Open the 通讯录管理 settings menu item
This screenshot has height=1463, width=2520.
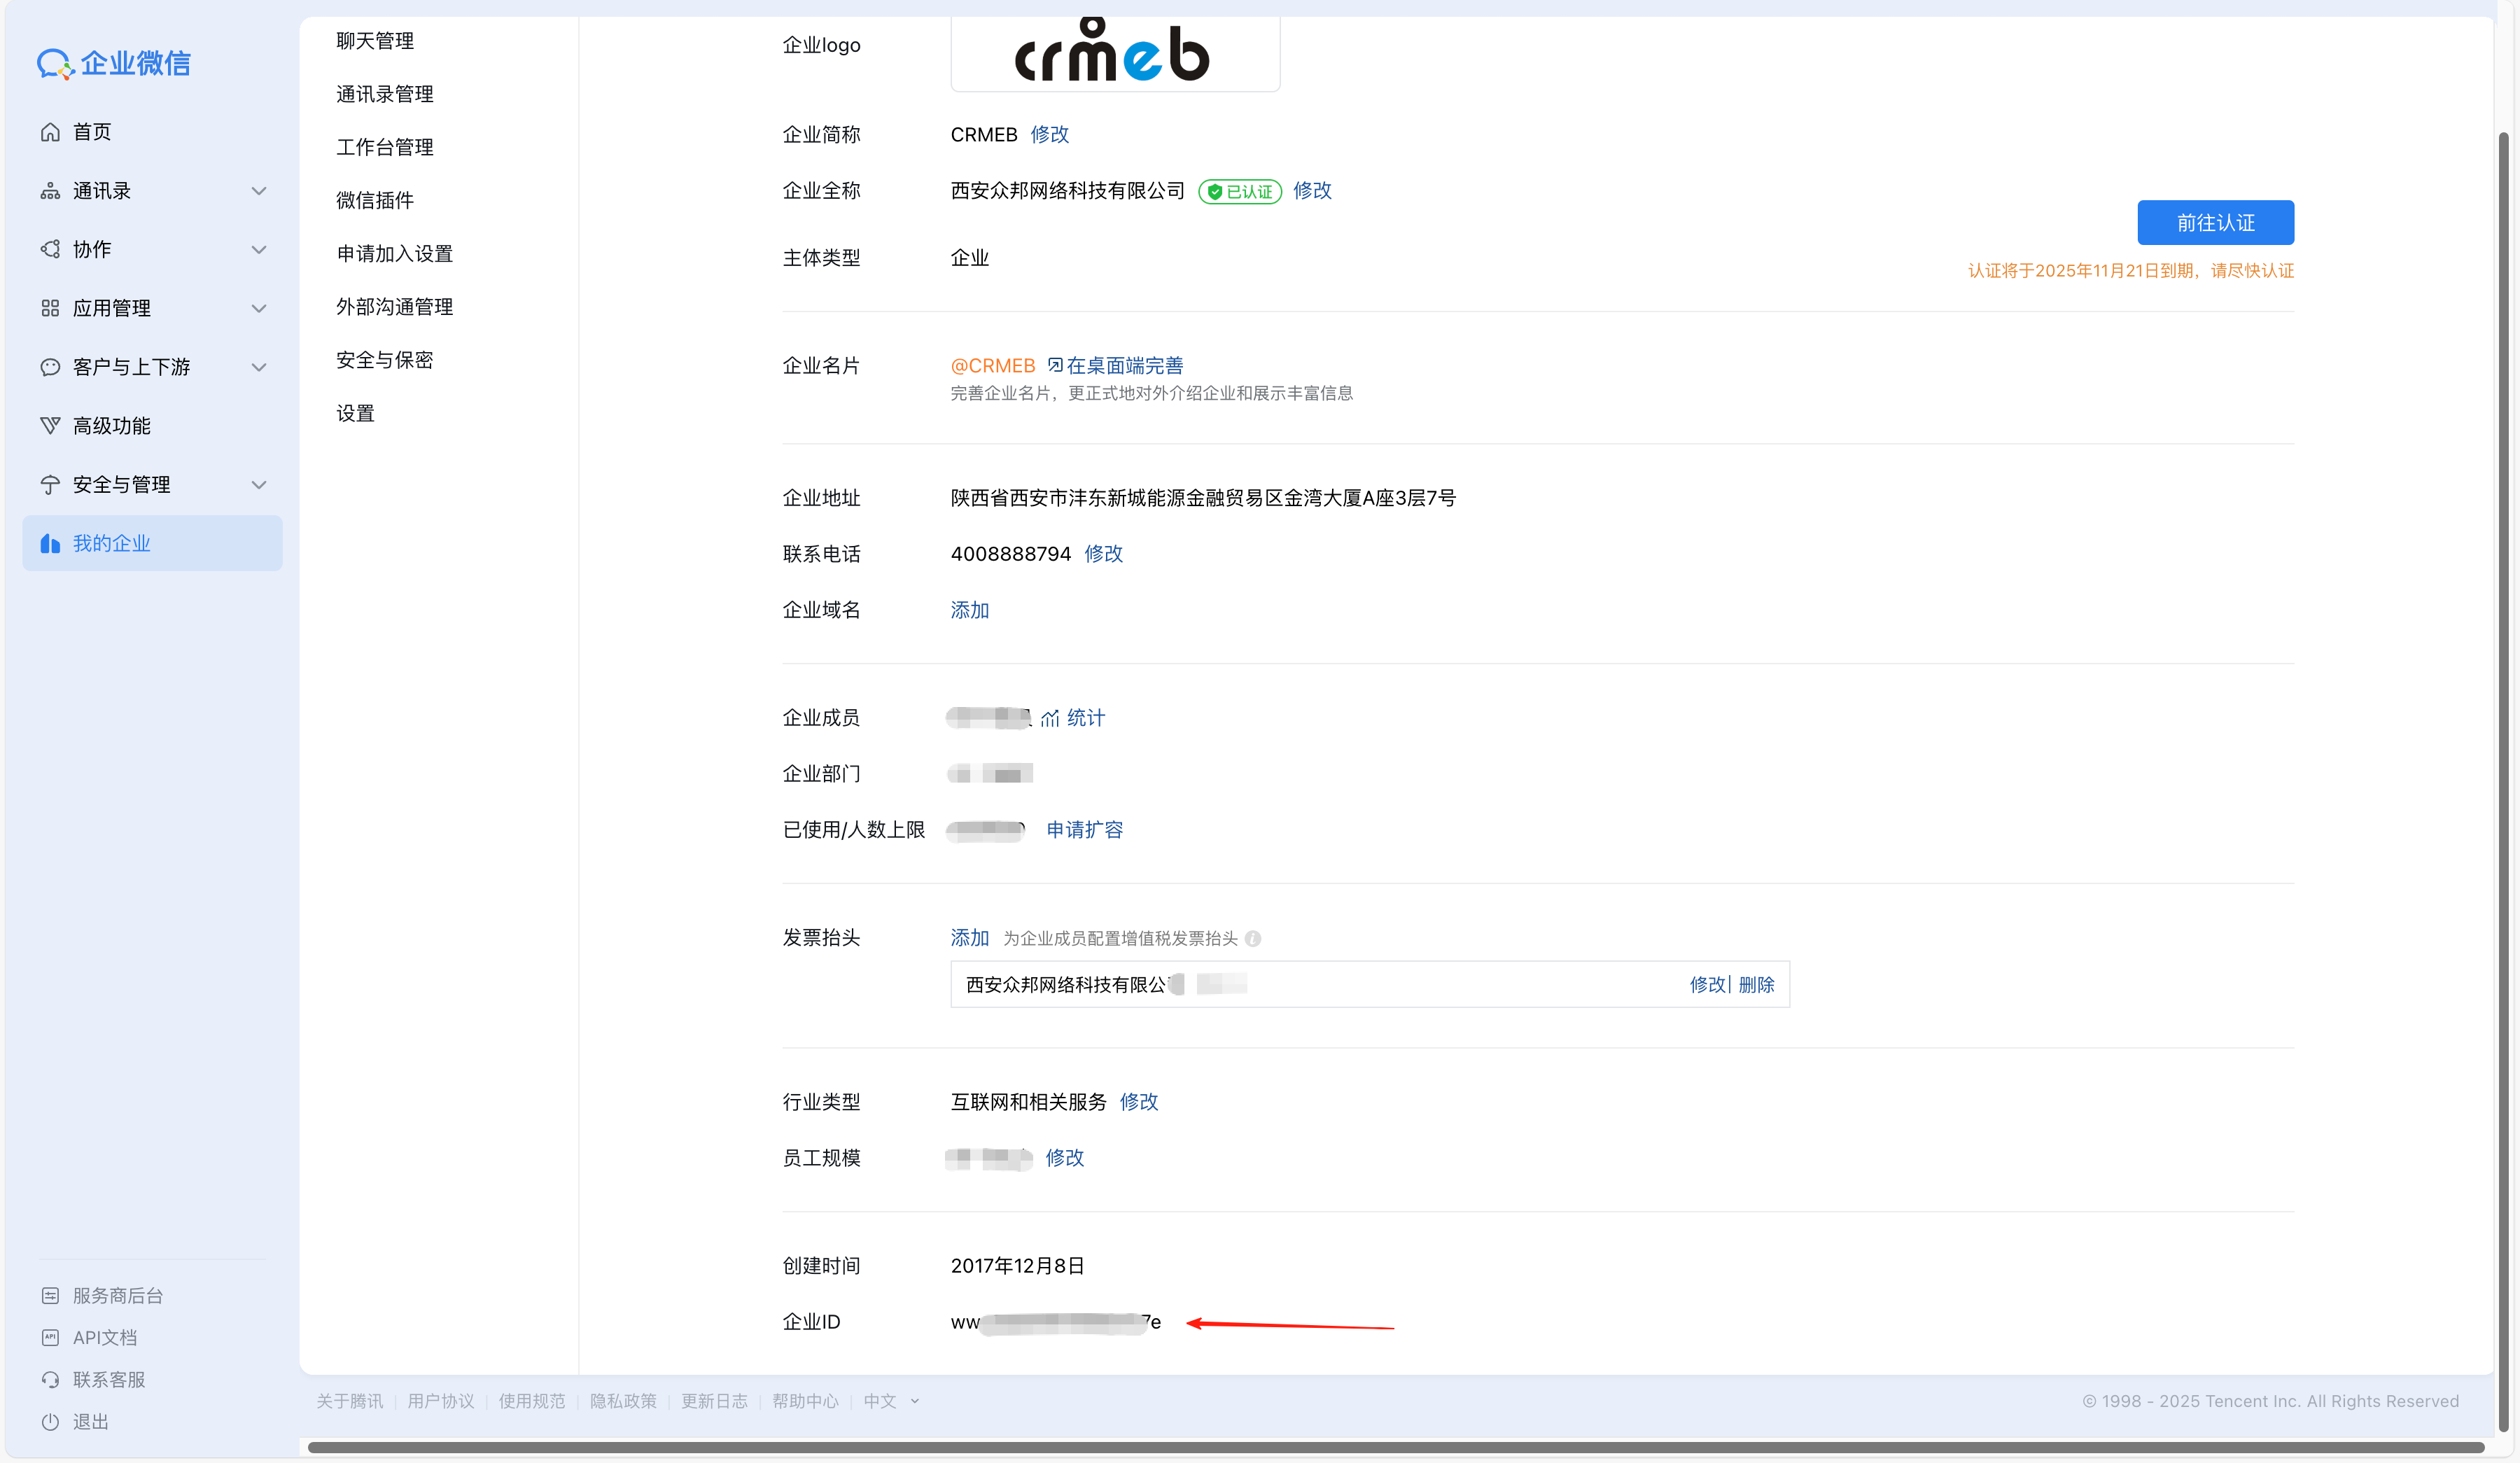tap(384, 94)
